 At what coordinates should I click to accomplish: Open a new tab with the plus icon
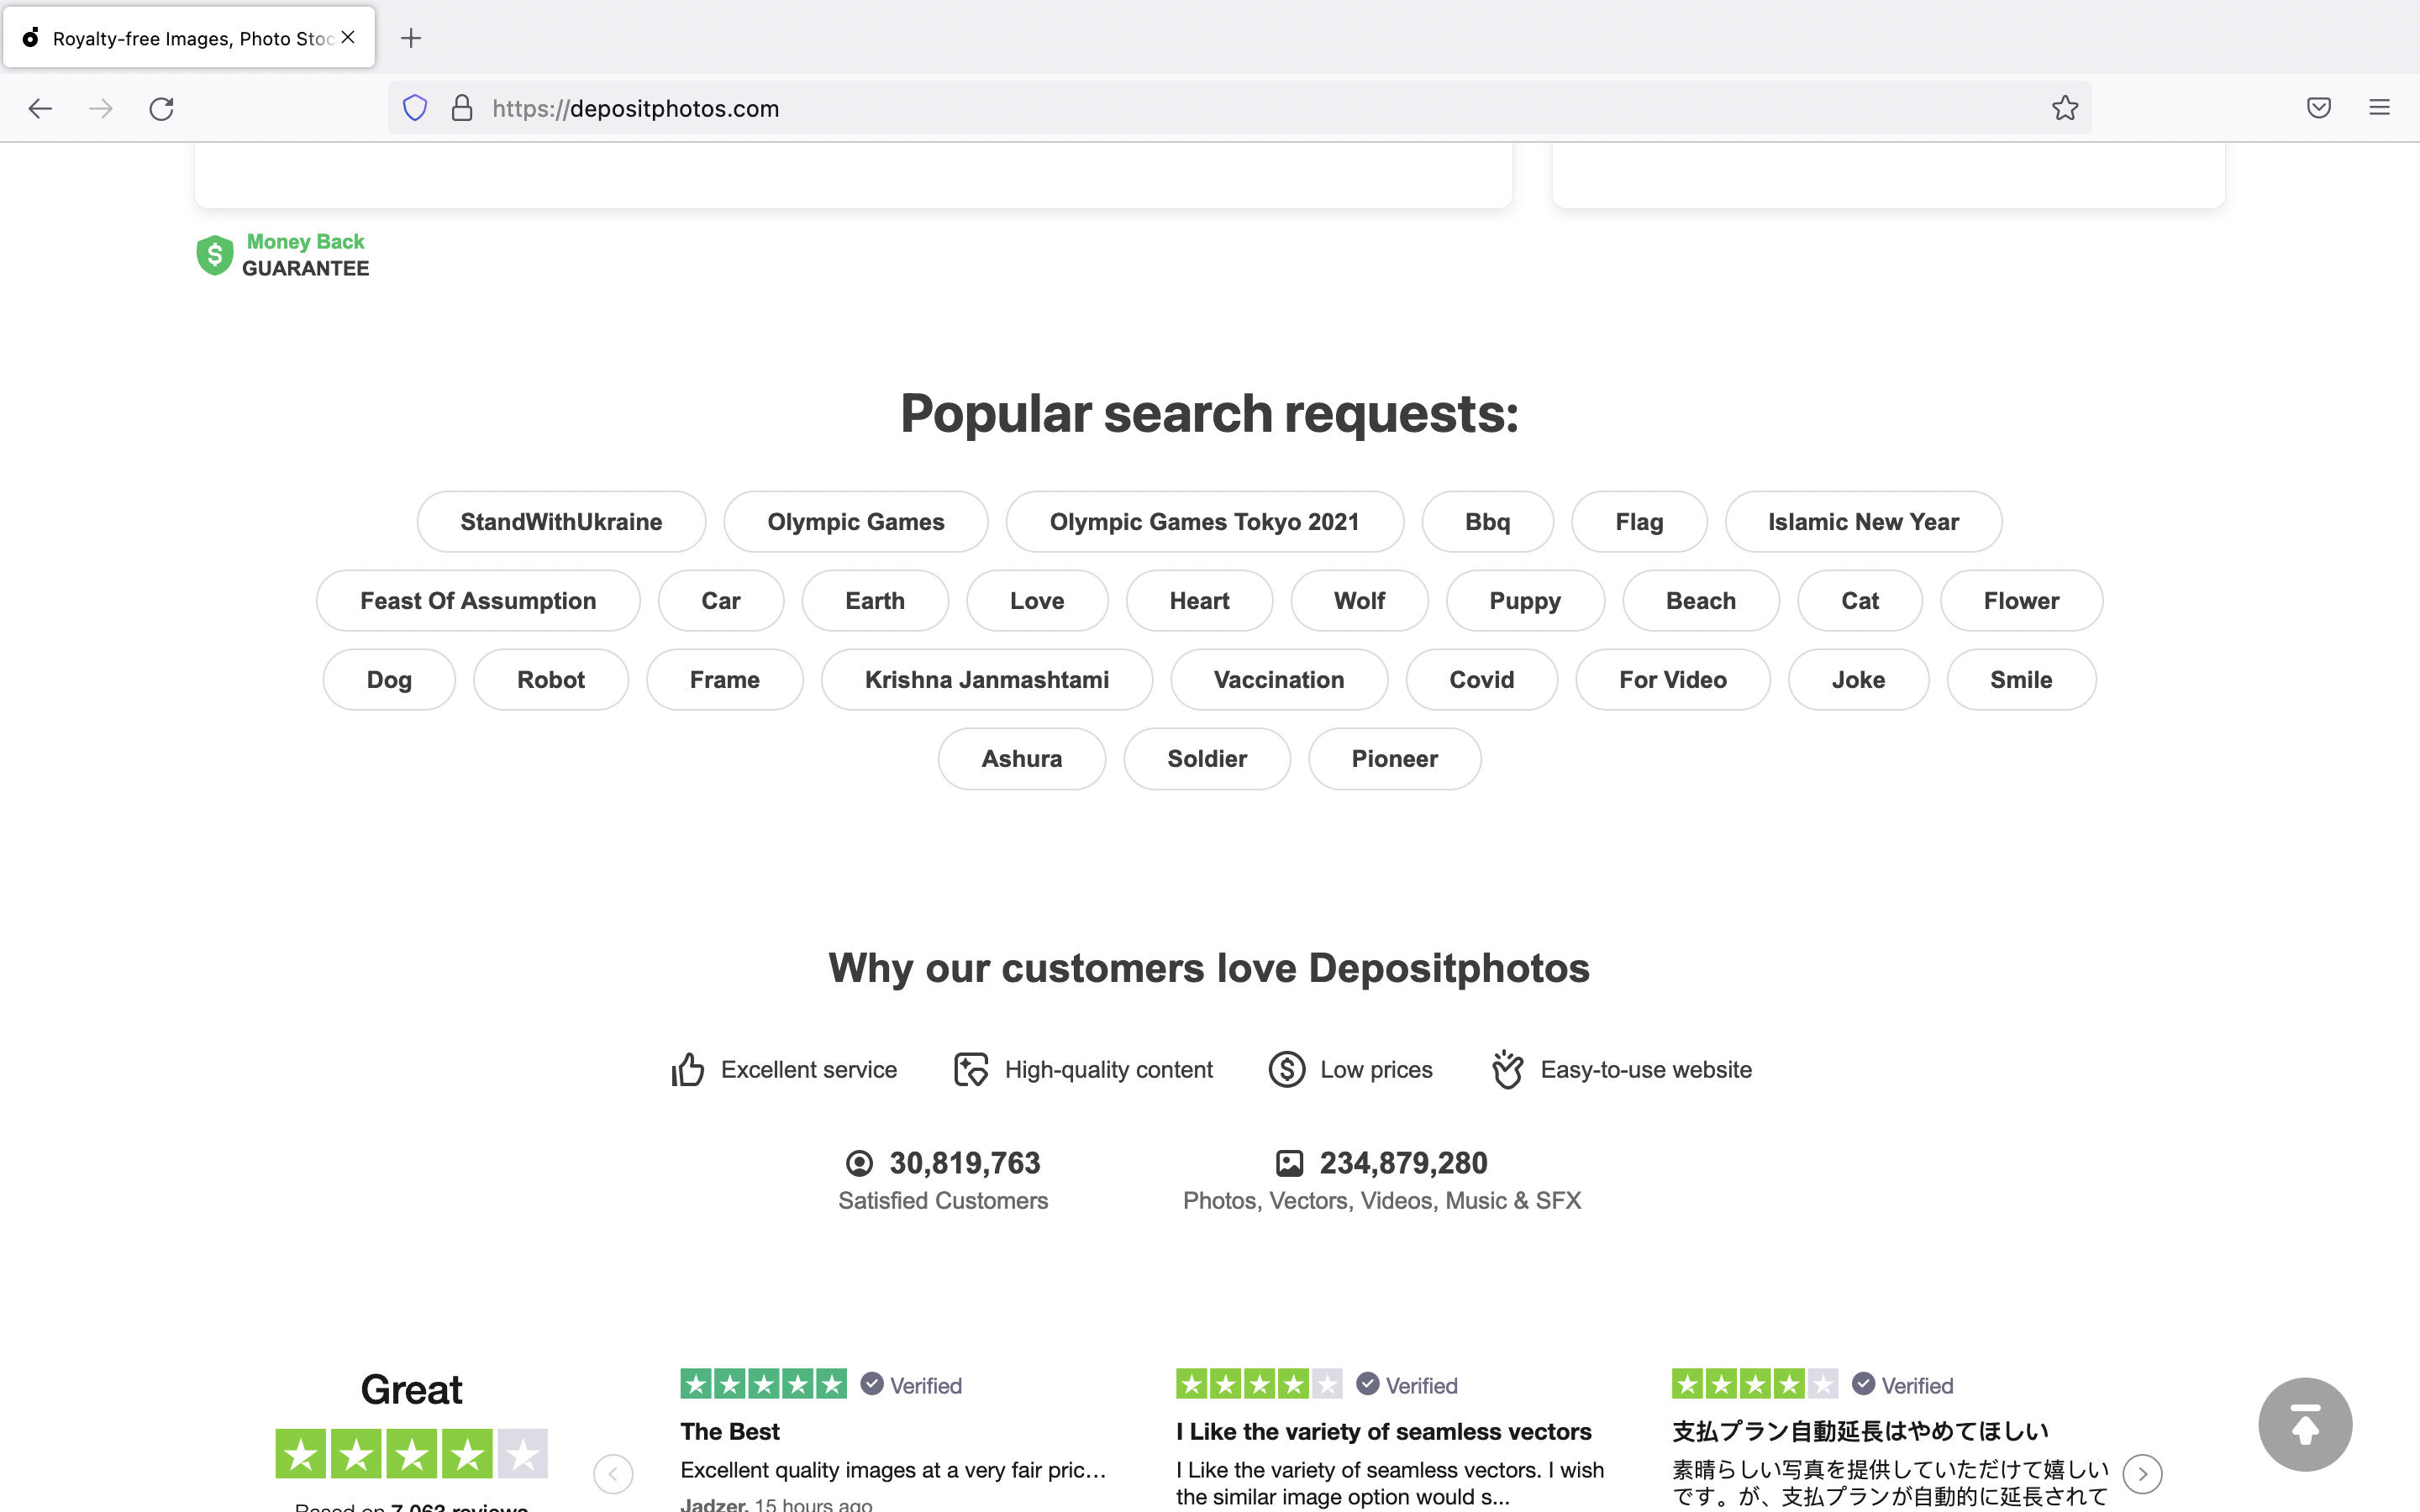(x=411, y=38)
